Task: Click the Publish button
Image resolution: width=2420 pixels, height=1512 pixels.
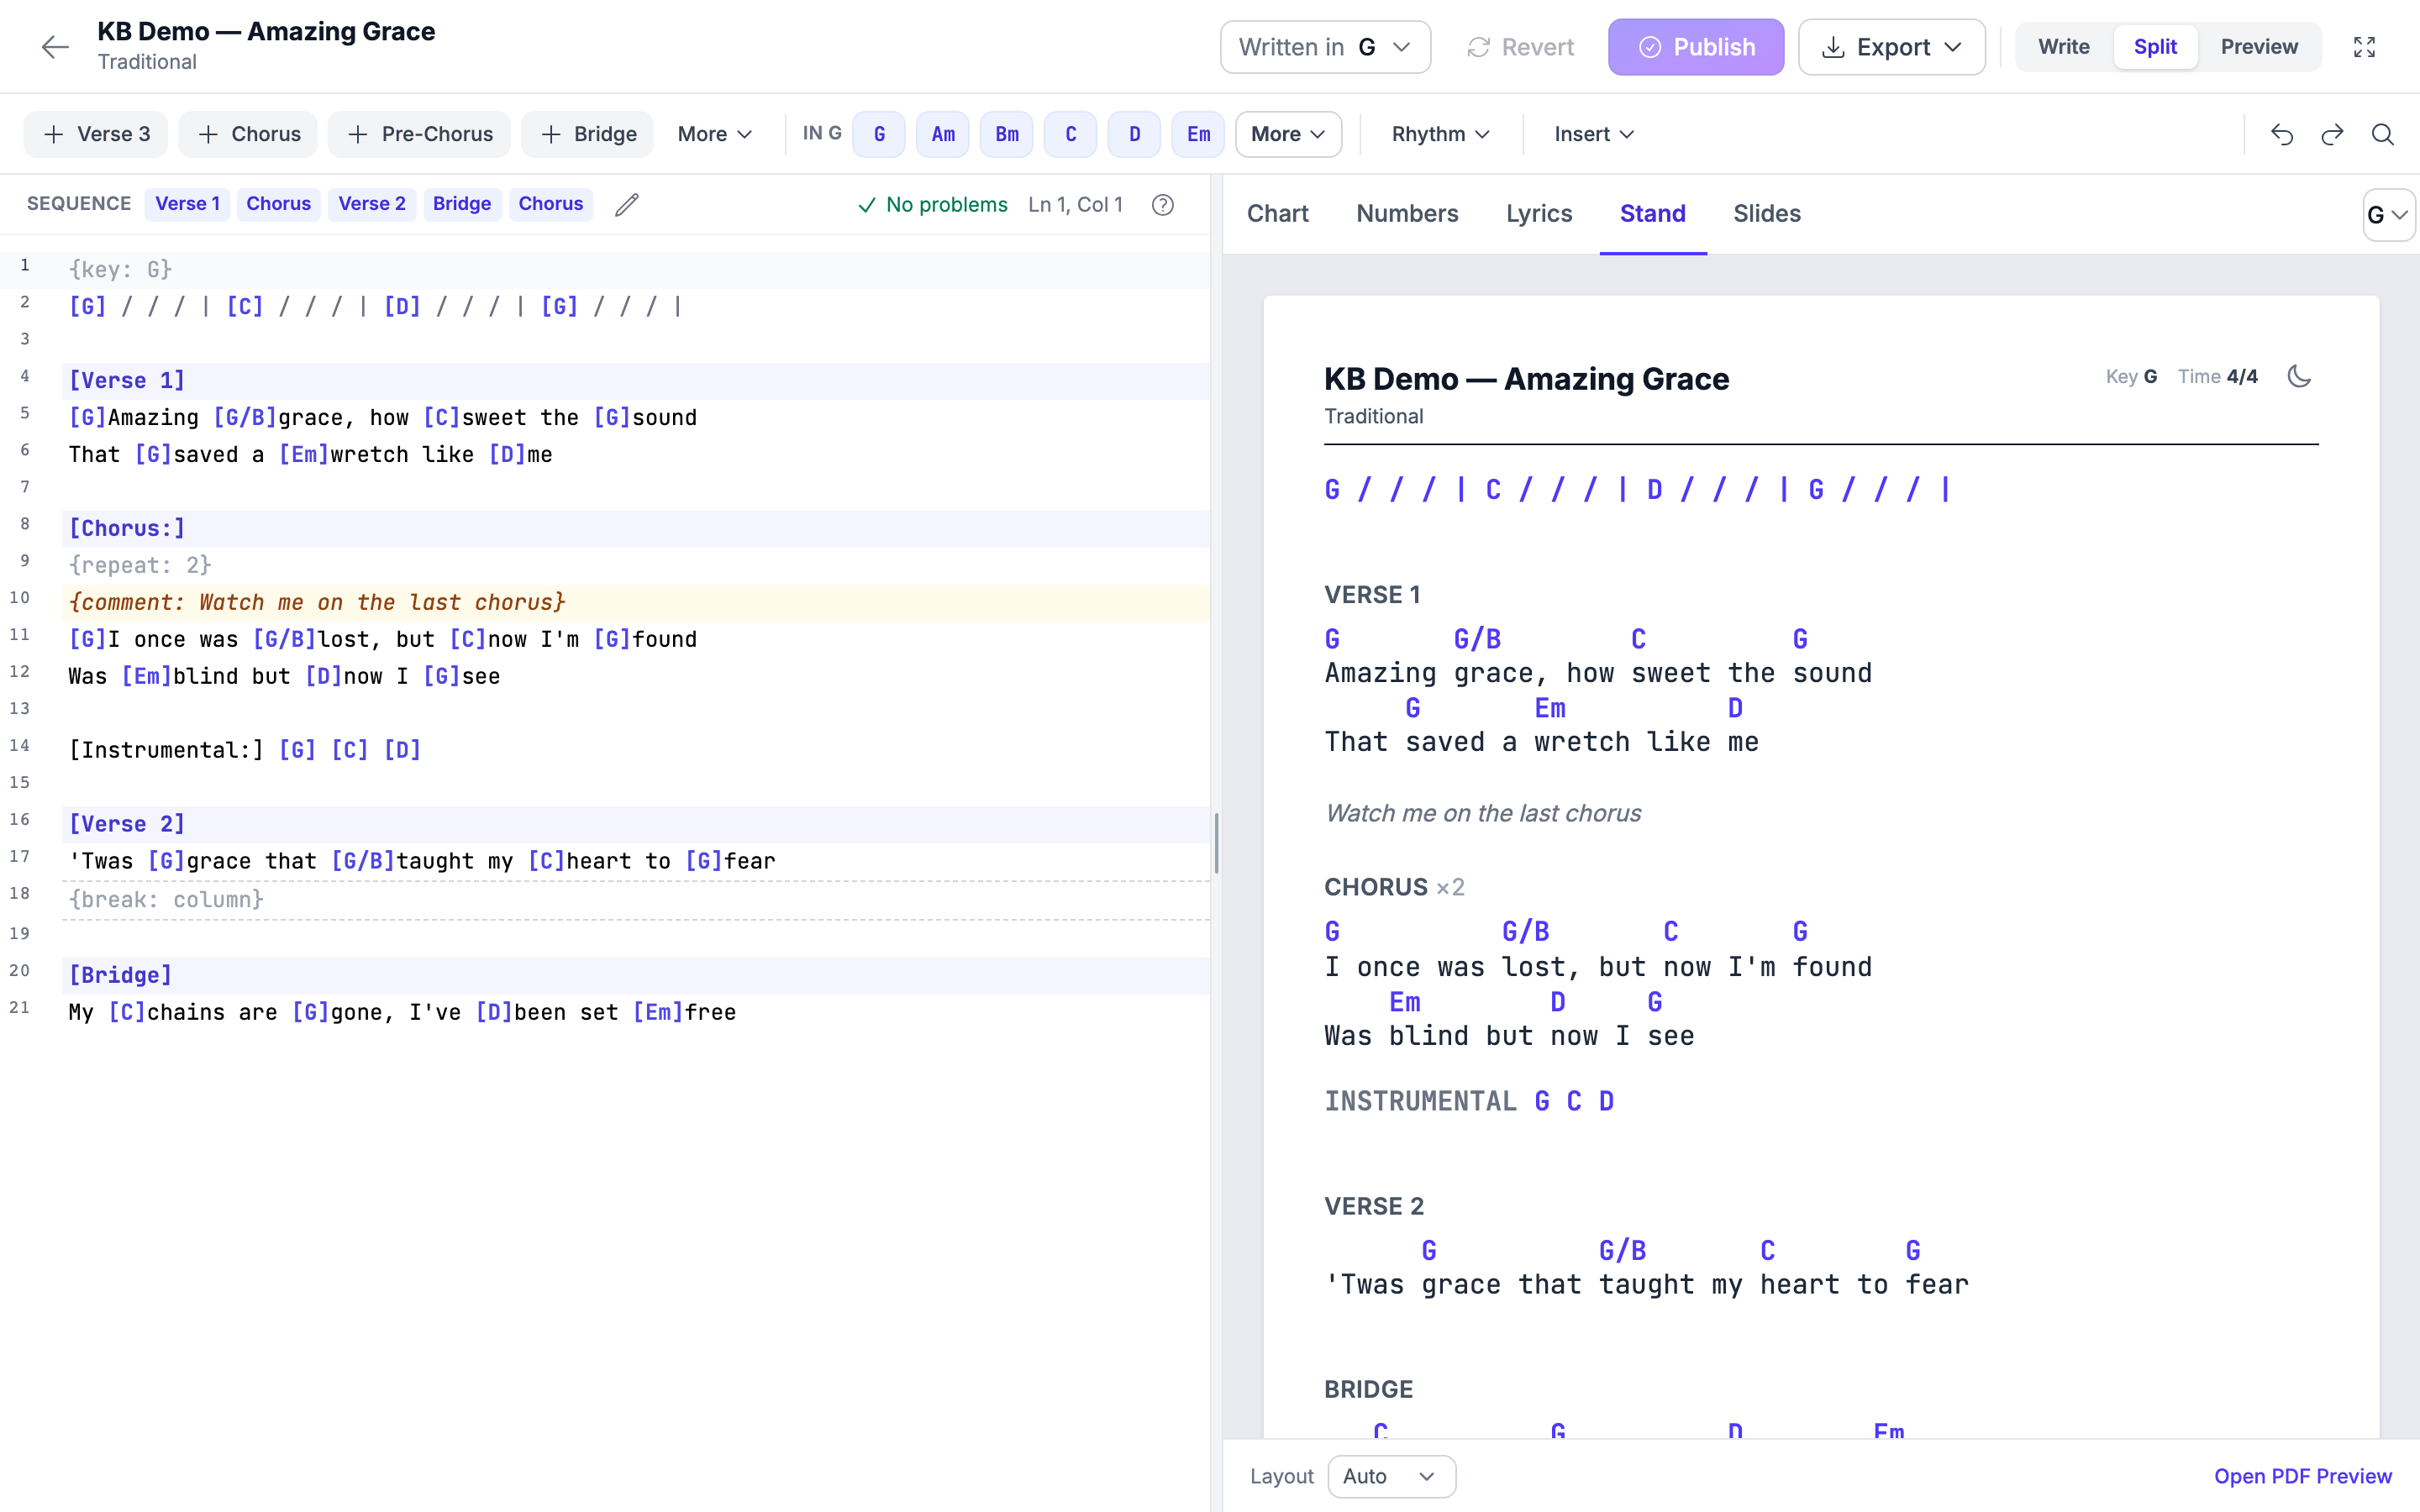Action: (x=1696, y=47)
